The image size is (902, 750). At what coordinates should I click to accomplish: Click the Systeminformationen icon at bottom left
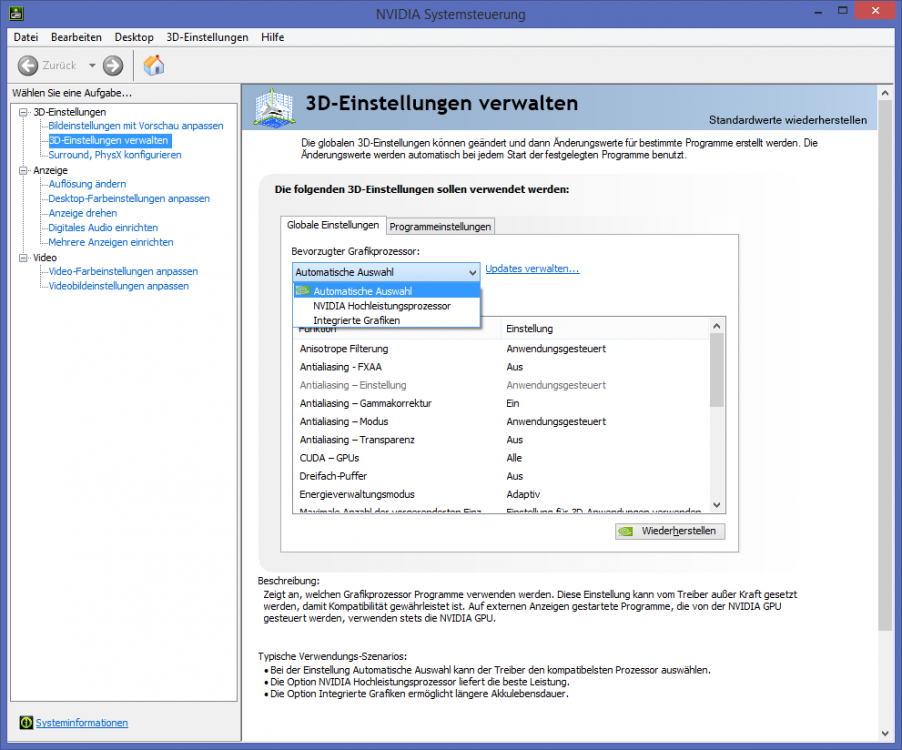pyautogui.click(x=25, y=723)
